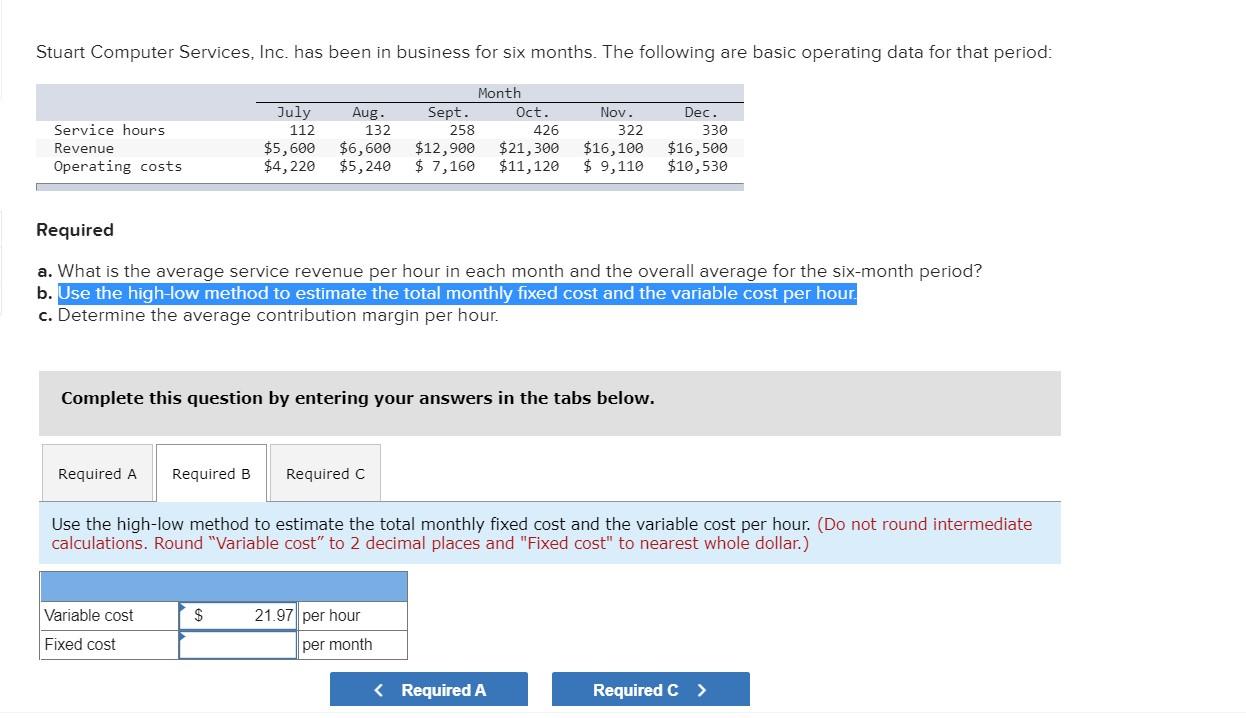Viewport: 1246px width, 718px height.
Task: Advance with the Required C button
Action: (650, 690)
